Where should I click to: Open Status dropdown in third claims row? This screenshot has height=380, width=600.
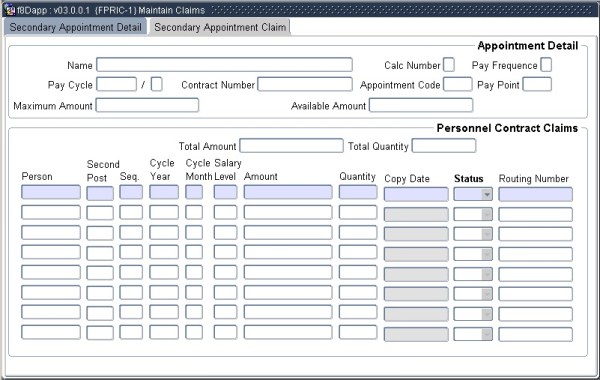coord(486,234)
